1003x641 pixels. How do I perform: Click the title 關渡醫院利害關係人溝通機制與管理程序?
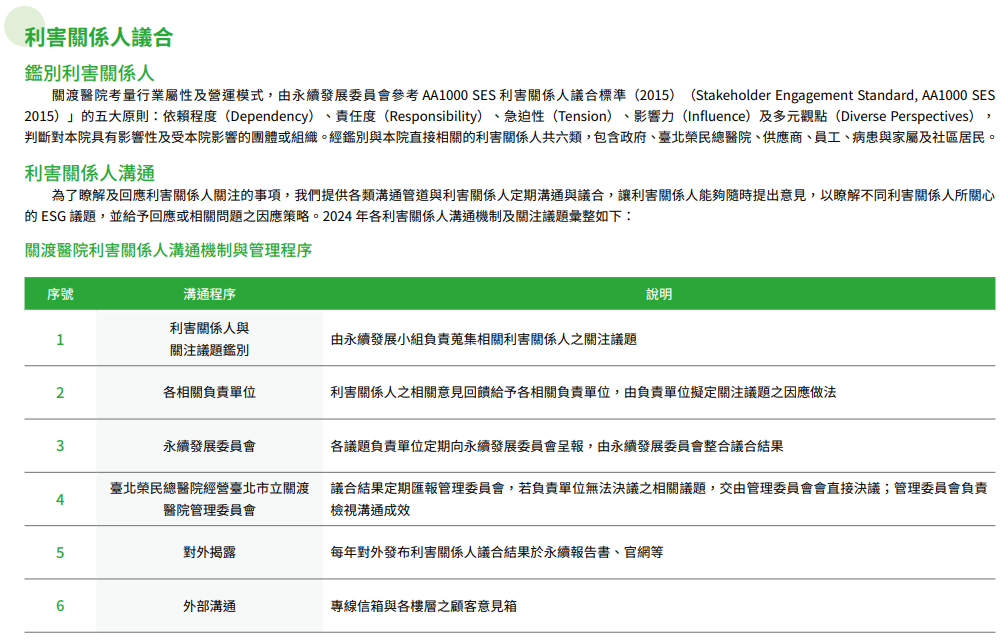(168, 250)
